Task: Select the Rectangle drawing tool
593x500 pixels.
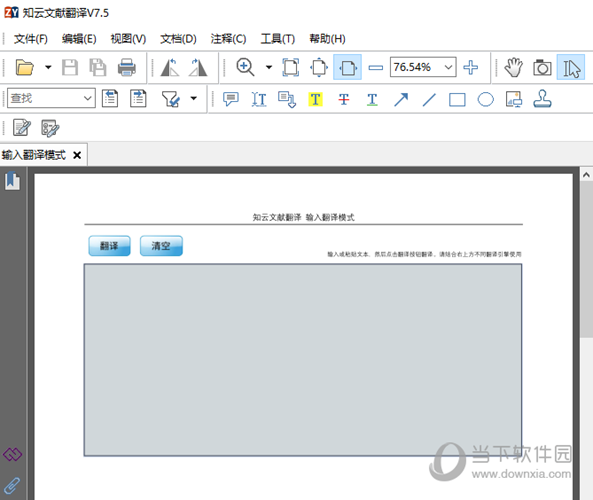Action: 457,100
